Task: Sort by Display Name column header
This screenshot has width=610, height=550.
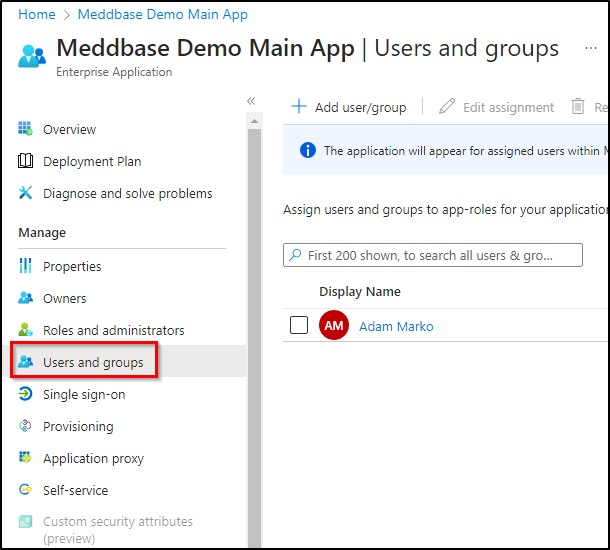Action: pyautogui.click(x=360, y=291)
